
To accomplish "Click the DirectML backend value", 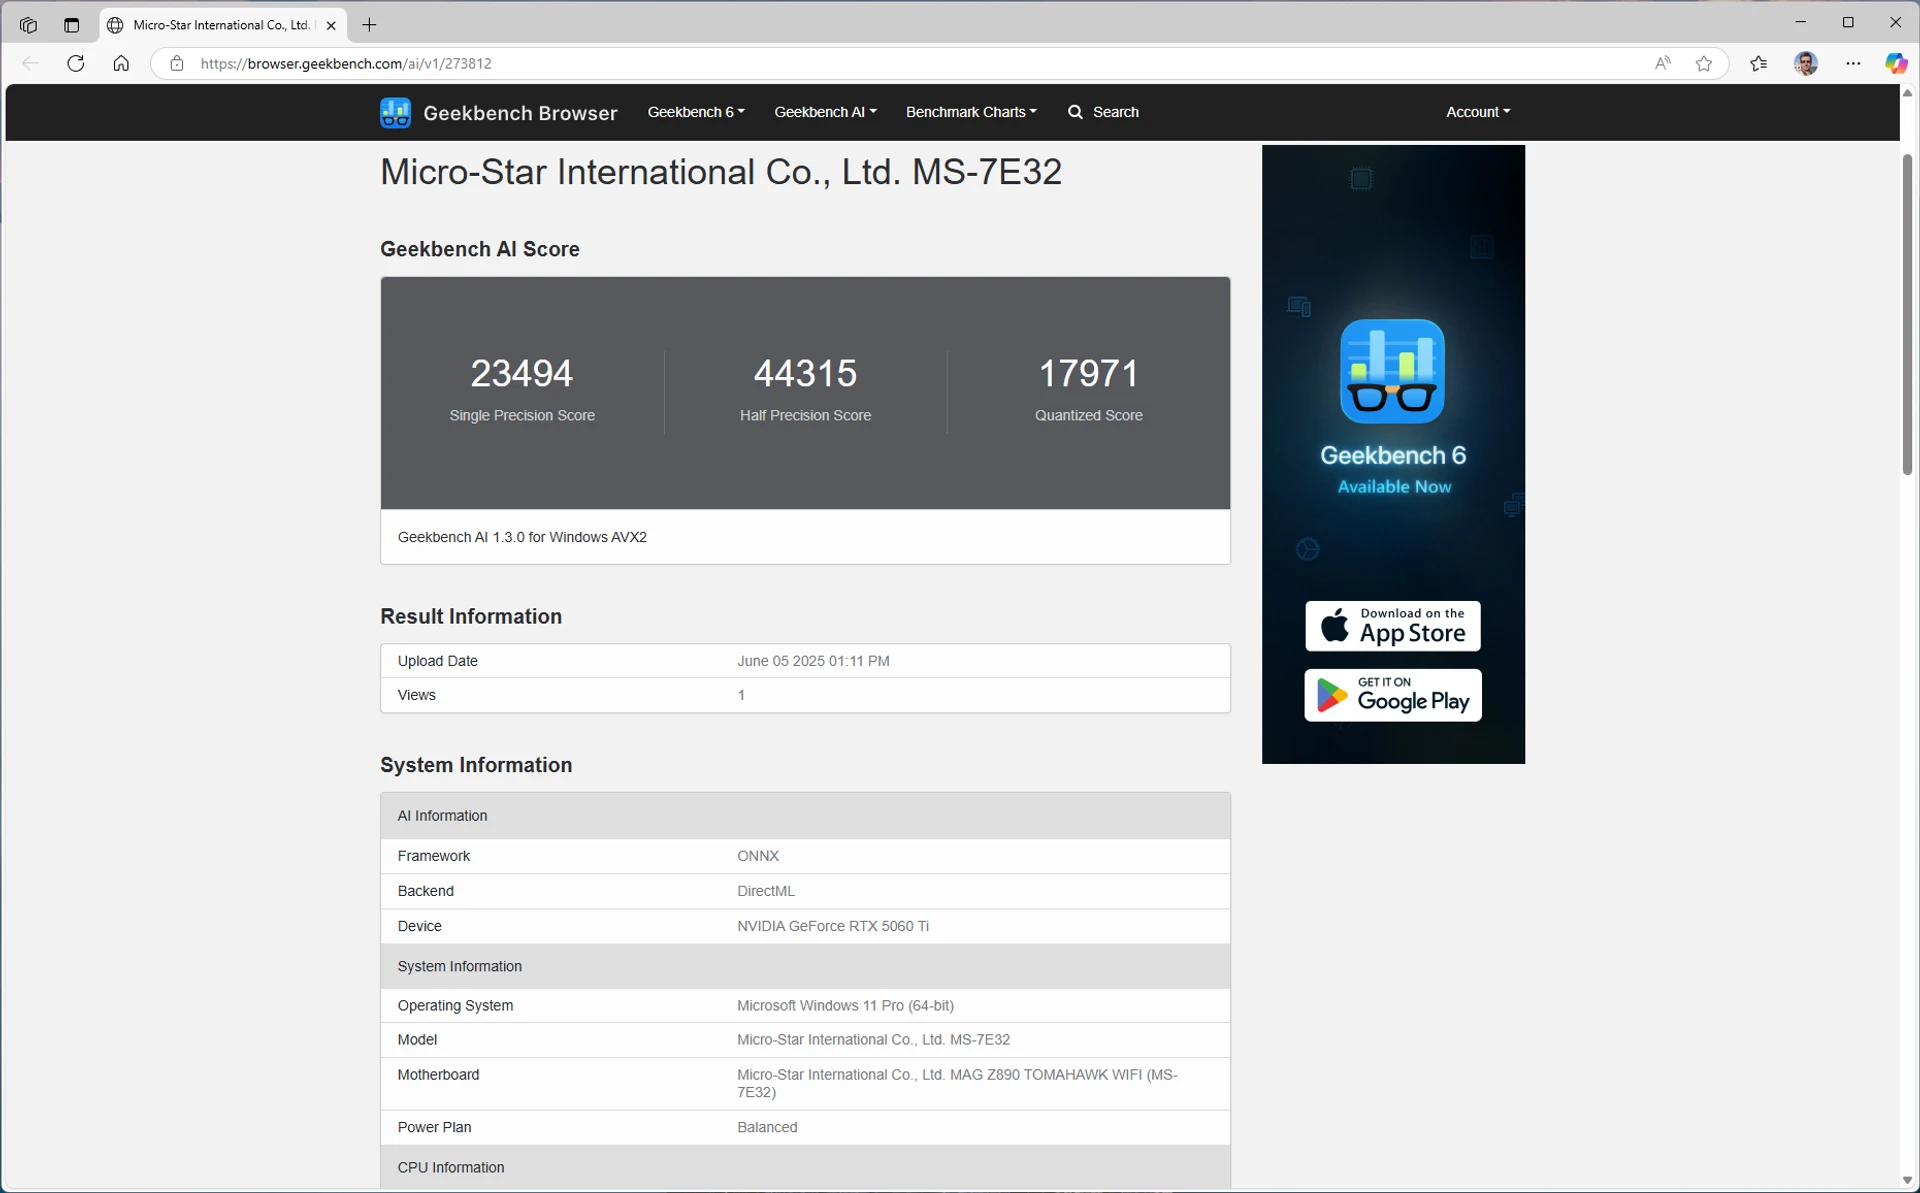I will pyautogui.click(x=766, y=891).
